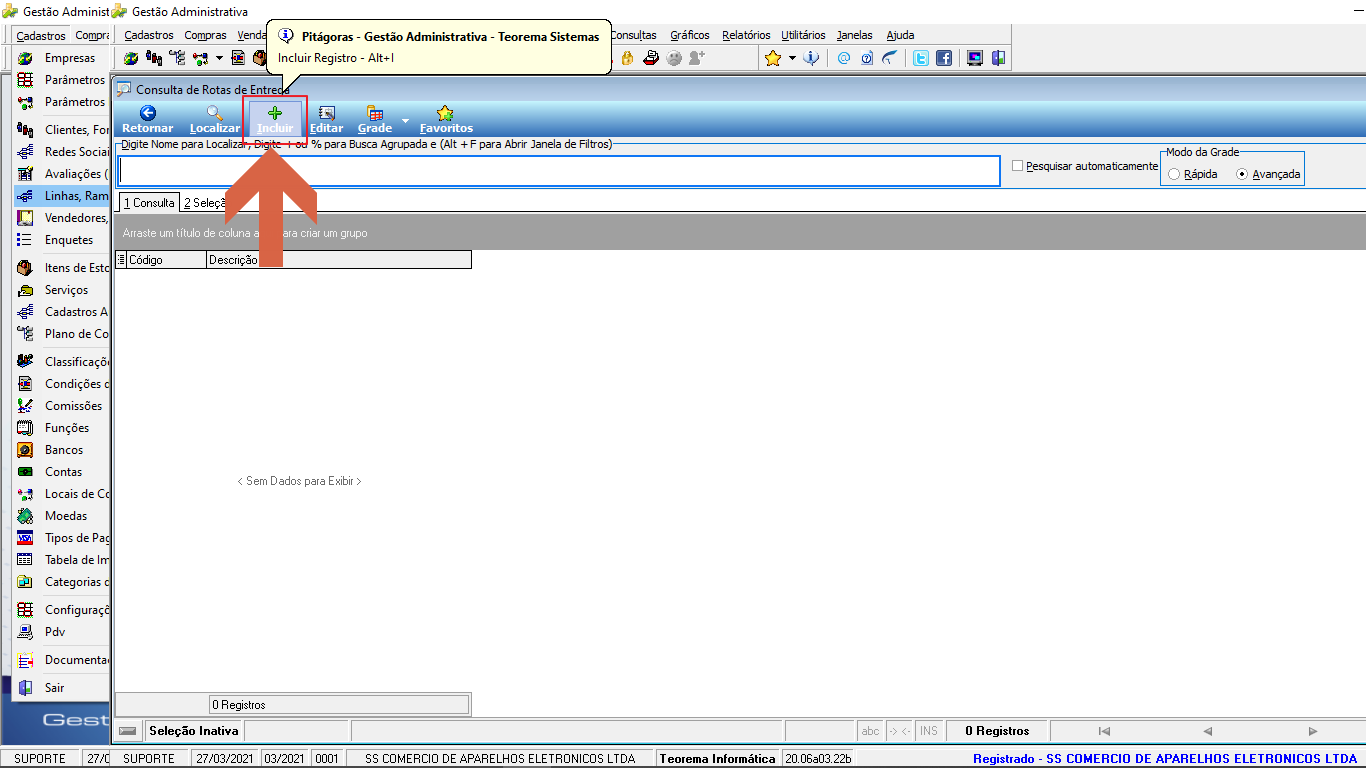Click the keyboard icon beside Seleção Inativa
Viewport: 1366px width, 768px height.
coord(127,731)
